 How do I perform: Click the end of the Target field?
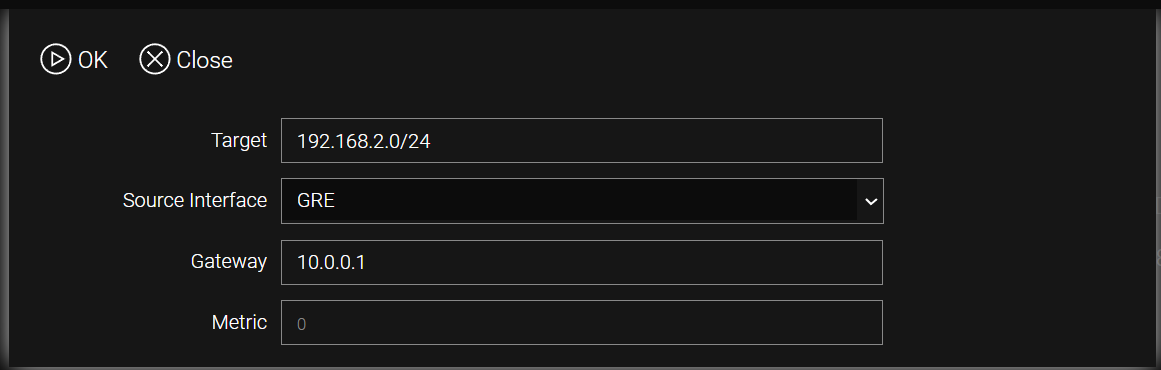tap(866, 141)
